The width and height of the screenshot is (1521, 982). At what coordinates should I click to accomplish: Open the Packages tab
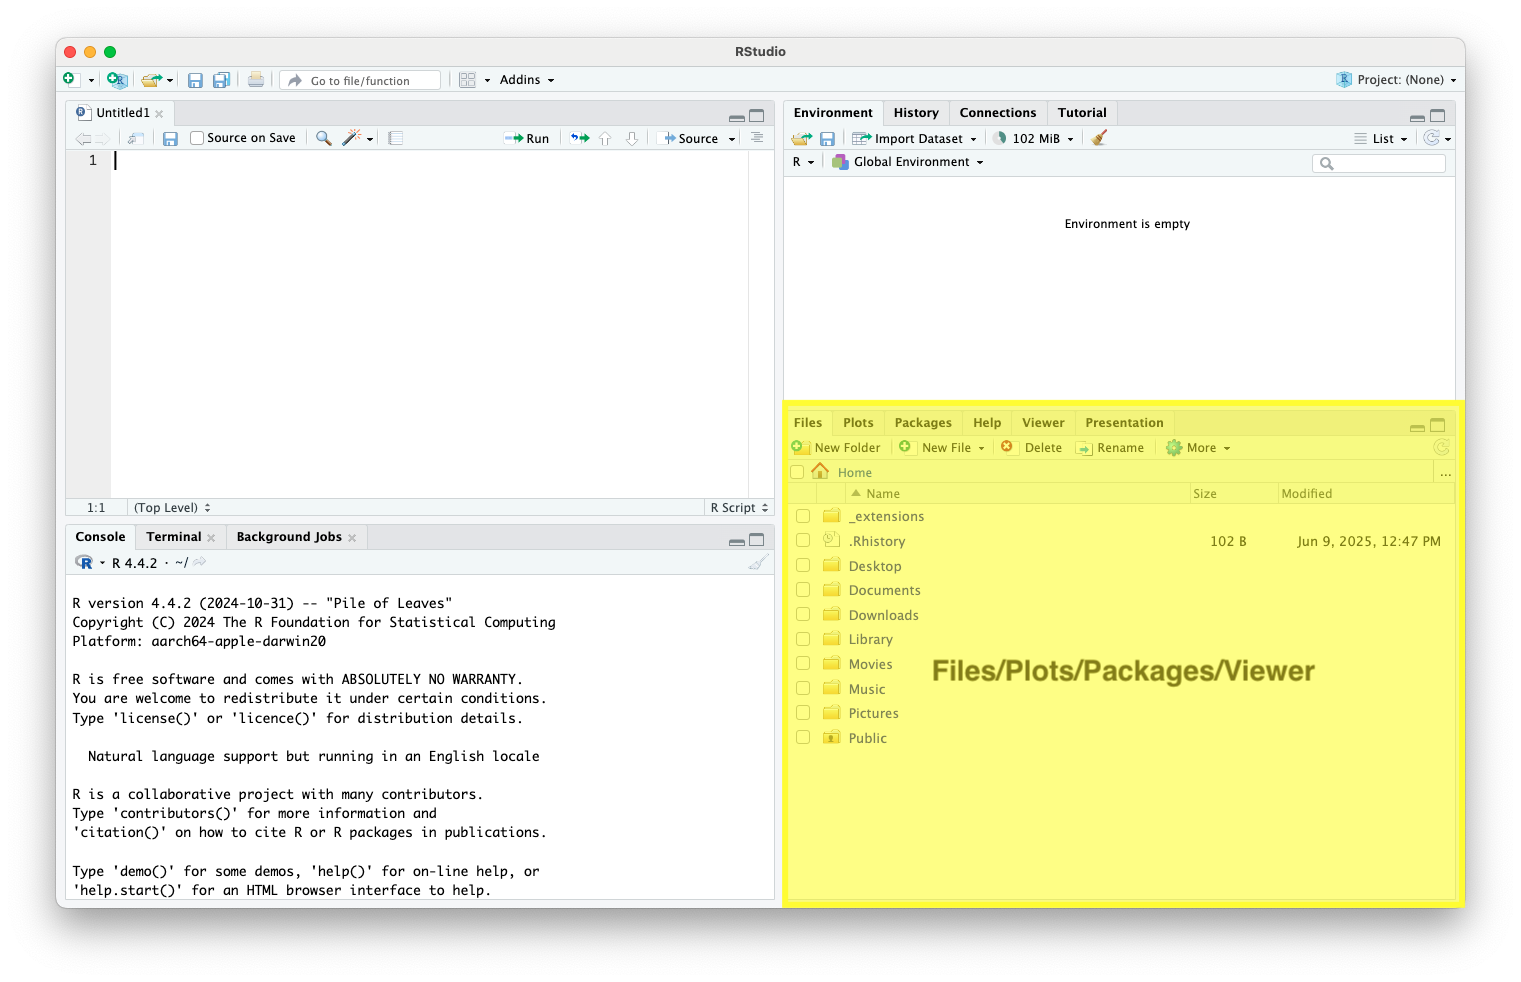click(922, 423)
